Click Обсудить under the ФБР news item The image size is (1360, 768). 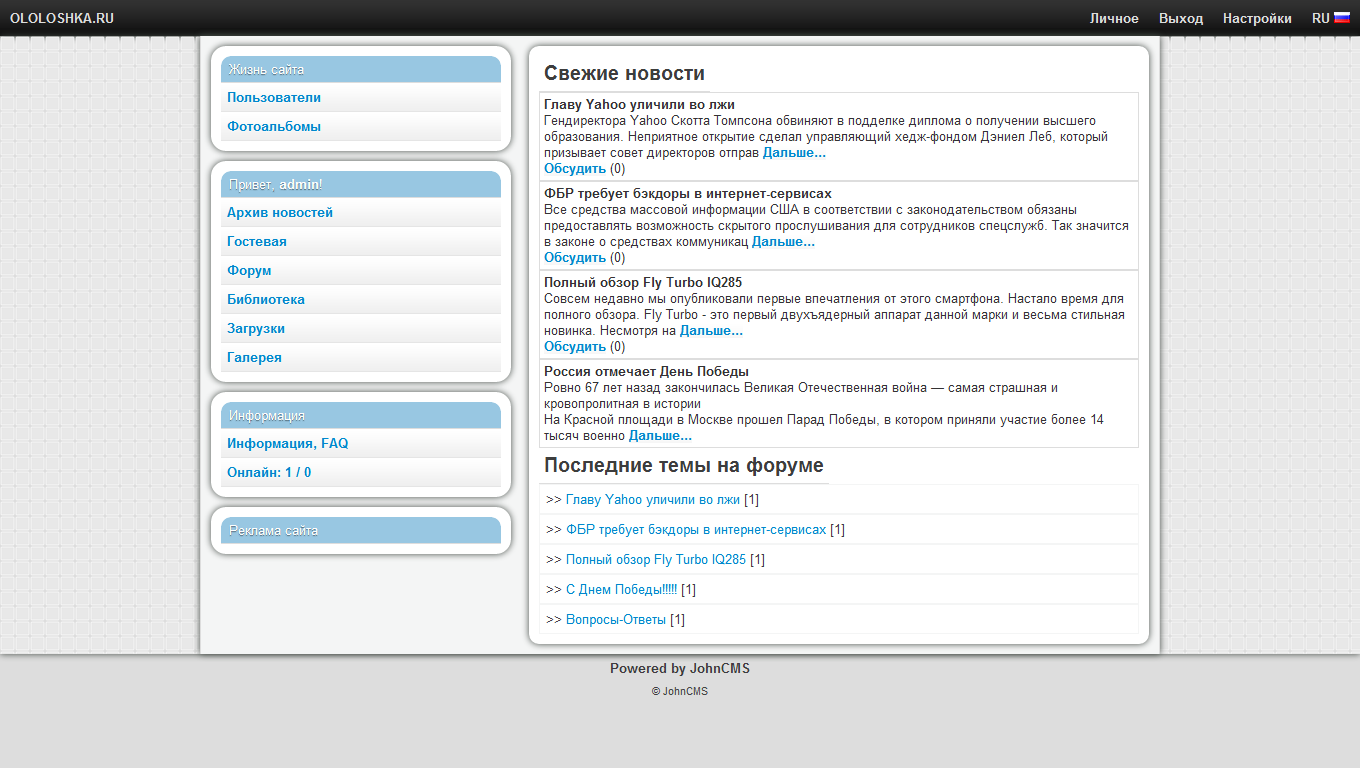[575, 258]
